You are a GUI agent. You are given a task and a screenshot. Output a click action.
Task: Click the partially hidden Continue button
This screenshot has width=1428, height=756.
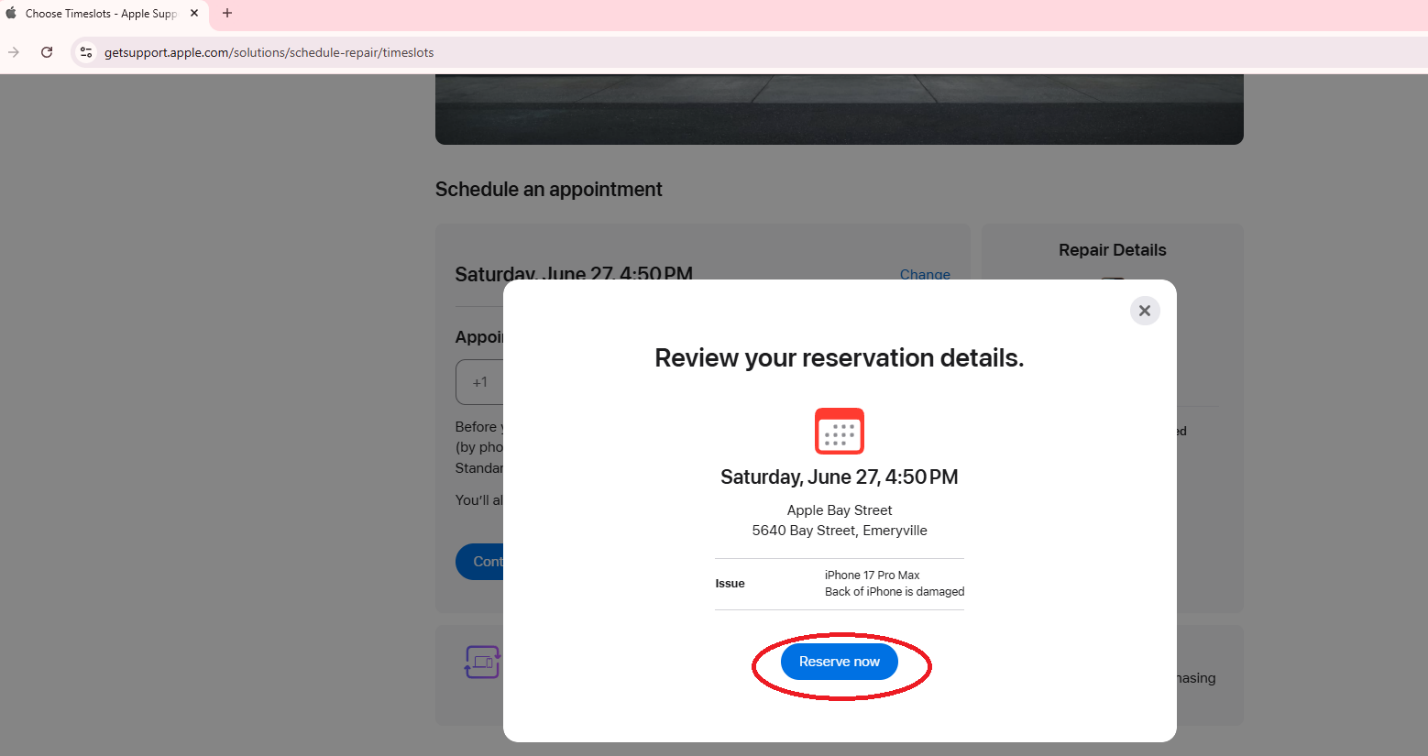coord(480,562)
